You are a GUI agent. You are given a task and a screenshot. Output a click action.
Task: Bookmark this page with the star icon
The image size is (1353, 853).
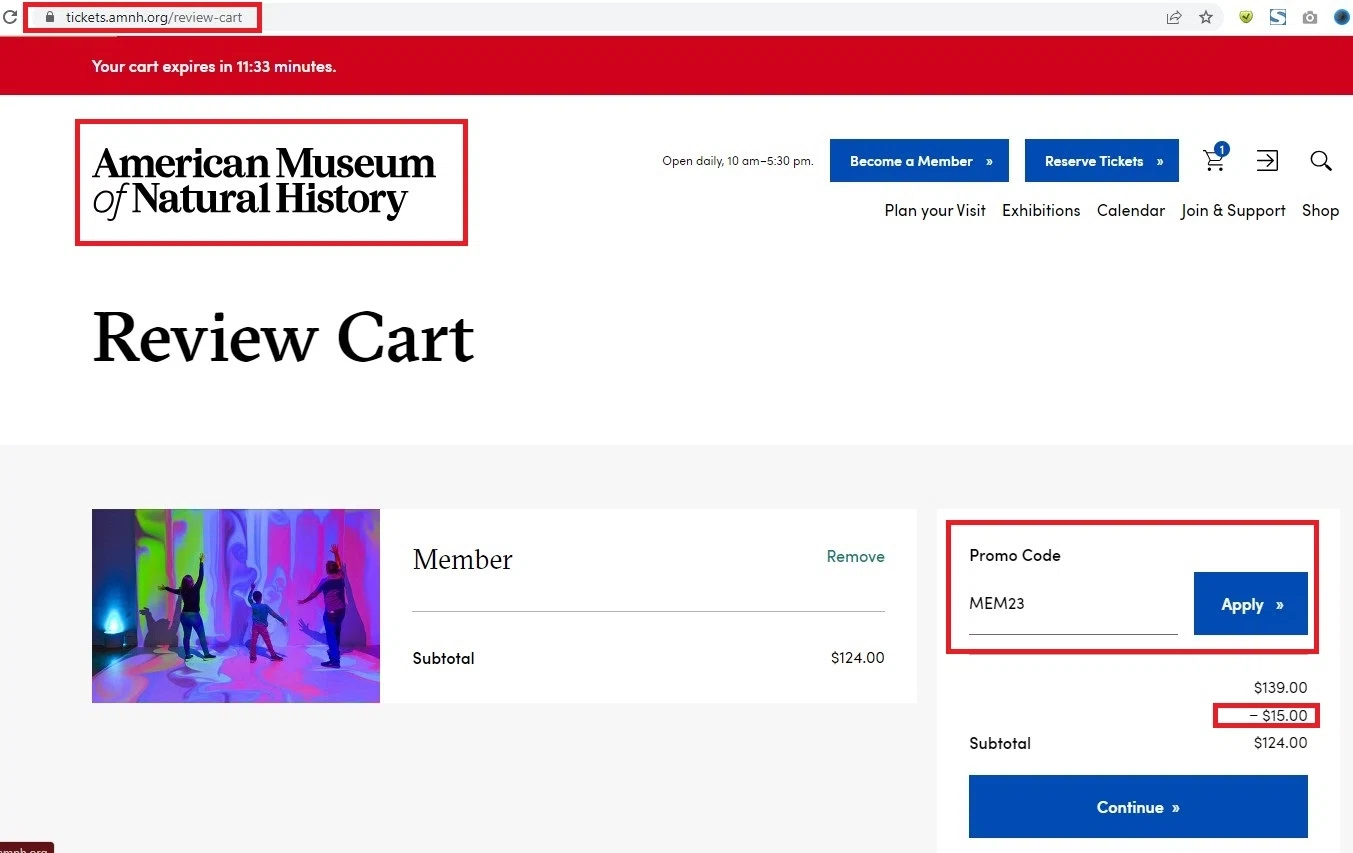coord(1206,17)
